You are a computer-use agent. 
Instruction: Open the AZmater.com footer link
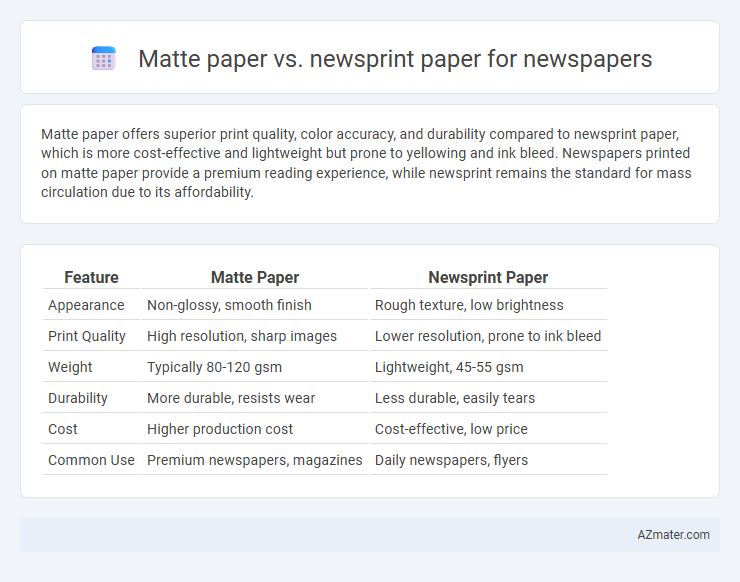tap(673, 535)
